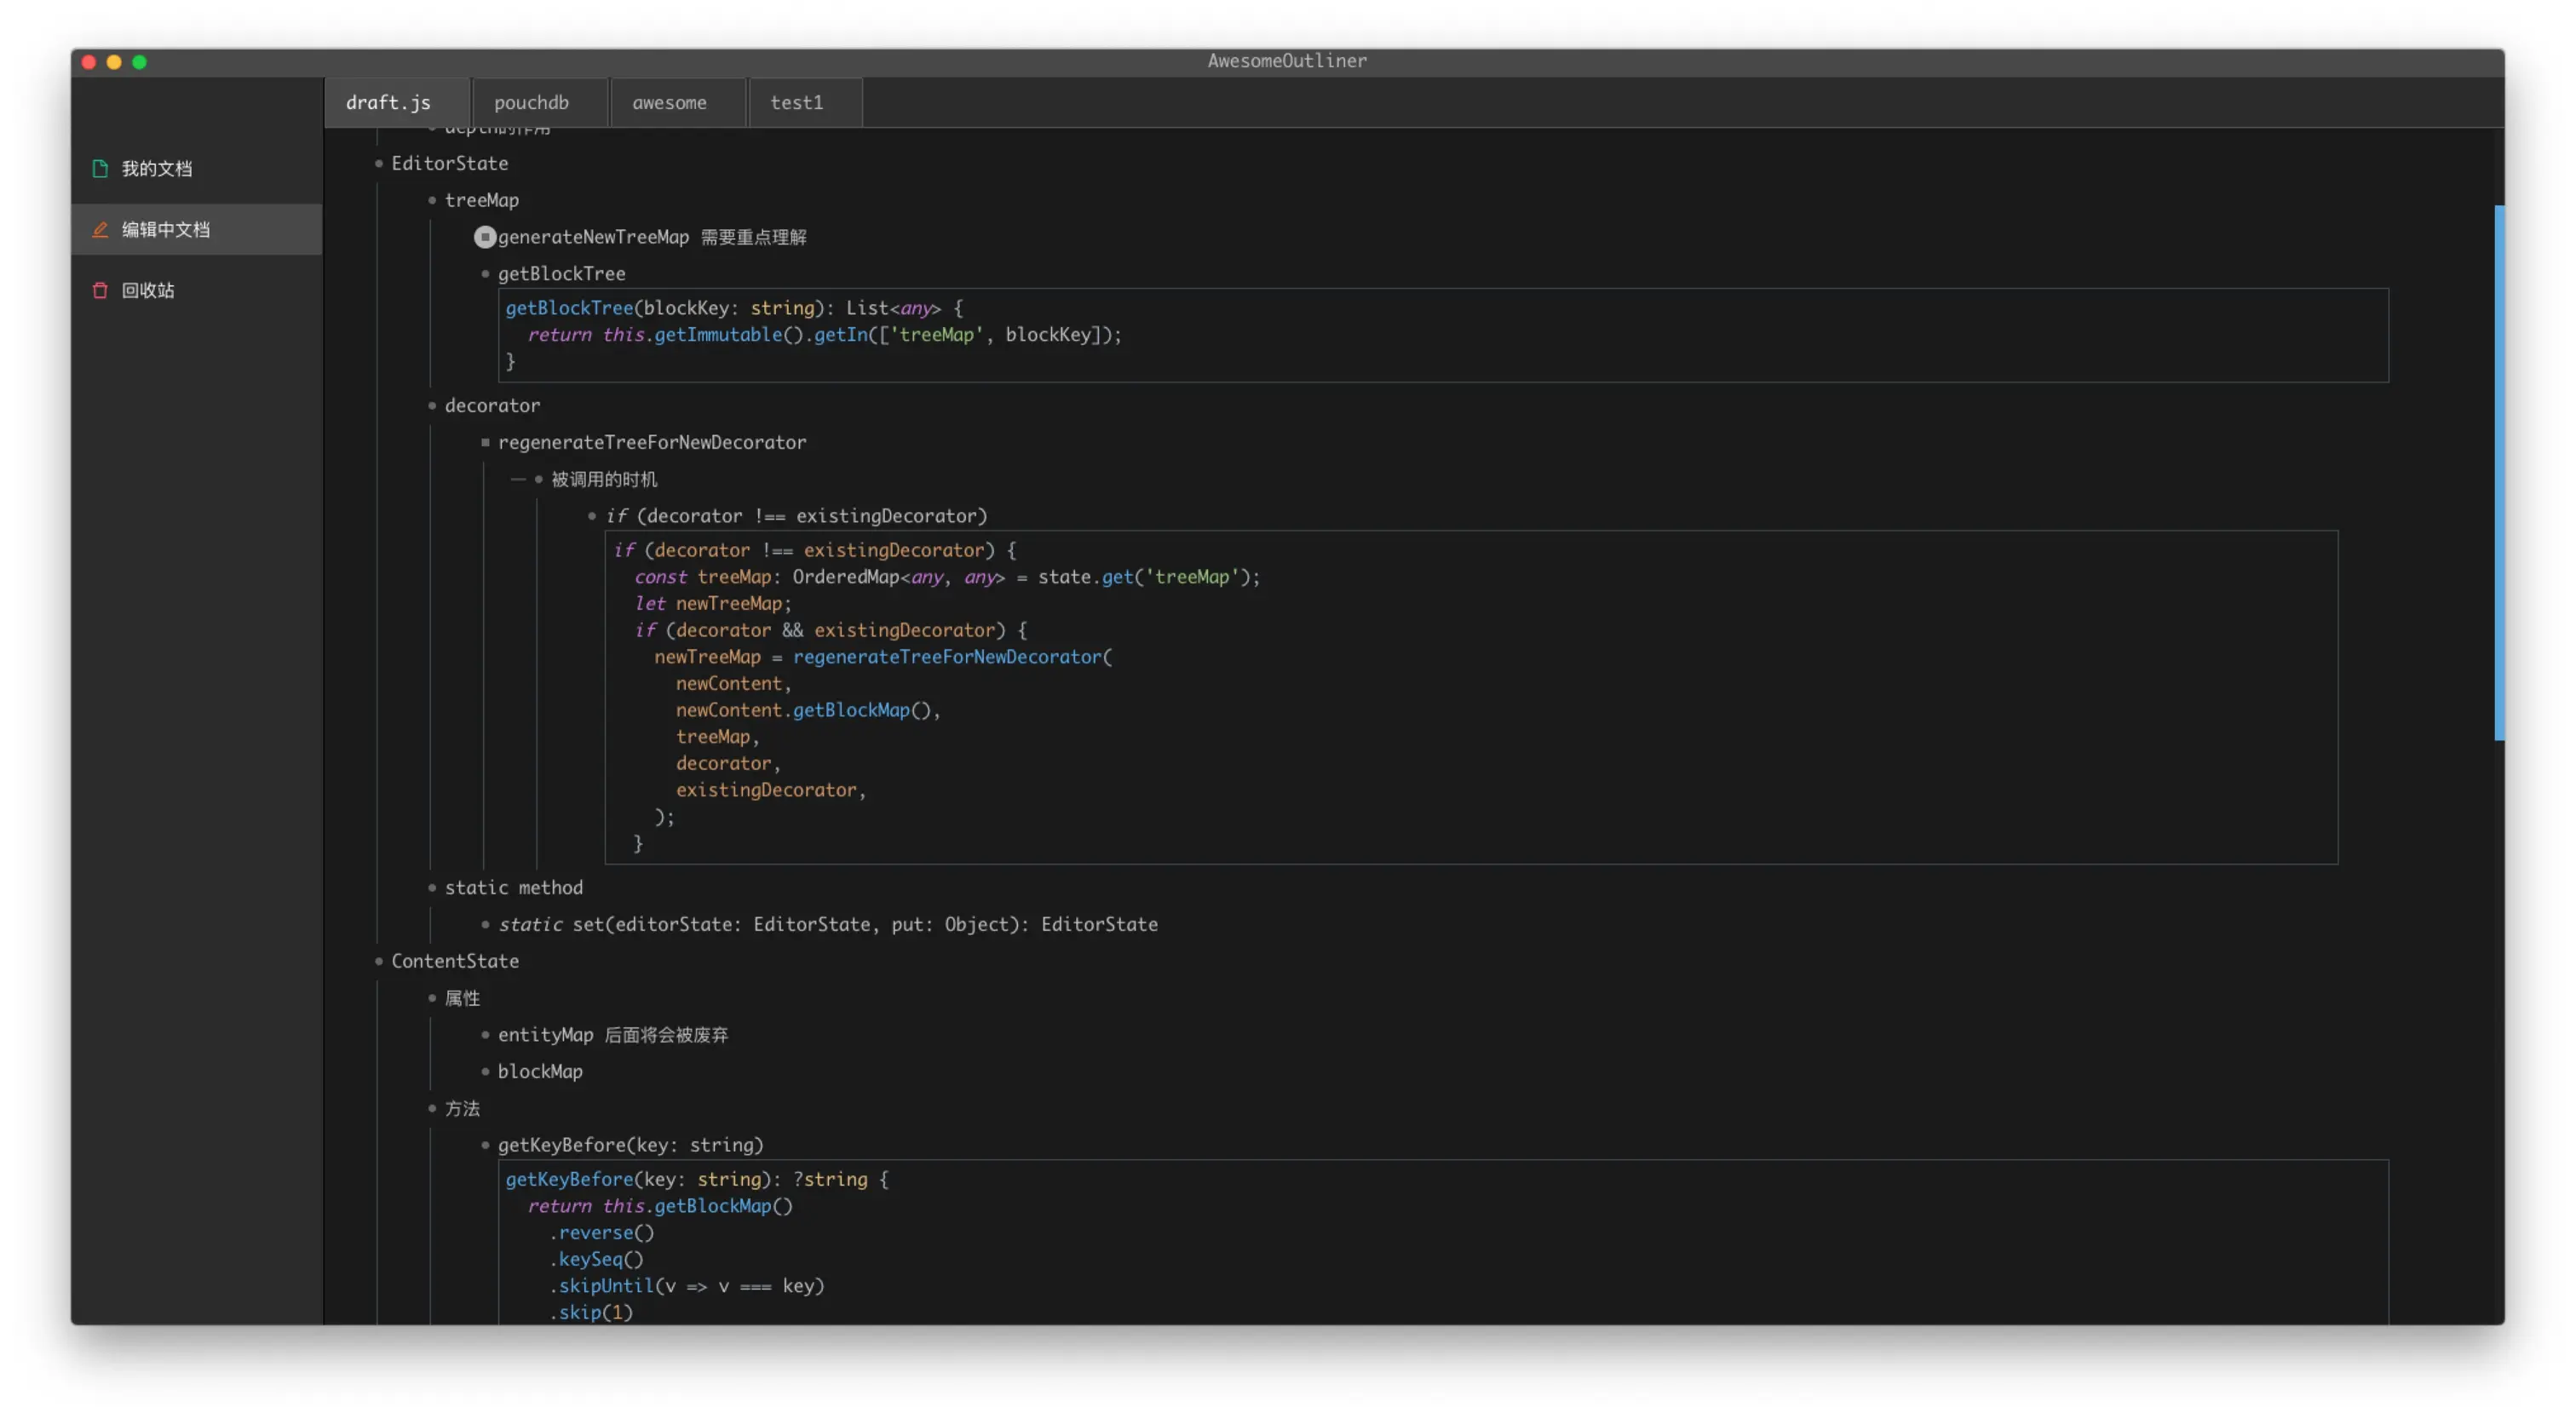Image resolution: width=2576 pixels, height=1419 pixels.
Task: Switch to the pouchdb tab
Action: click(x=531, y=103)
